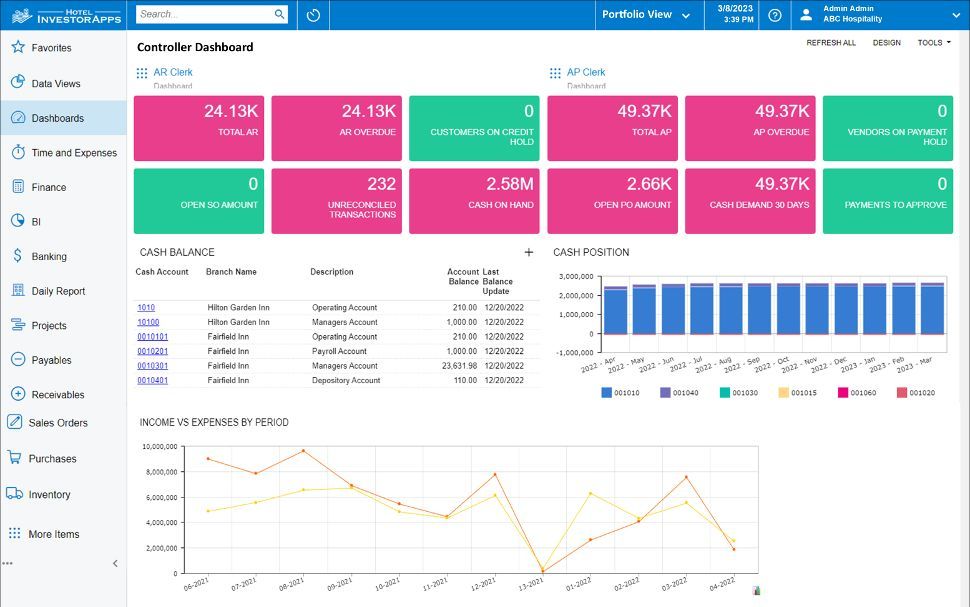Open cash account link 0010301
Viewport: 970px width, 607px height.
152,366
